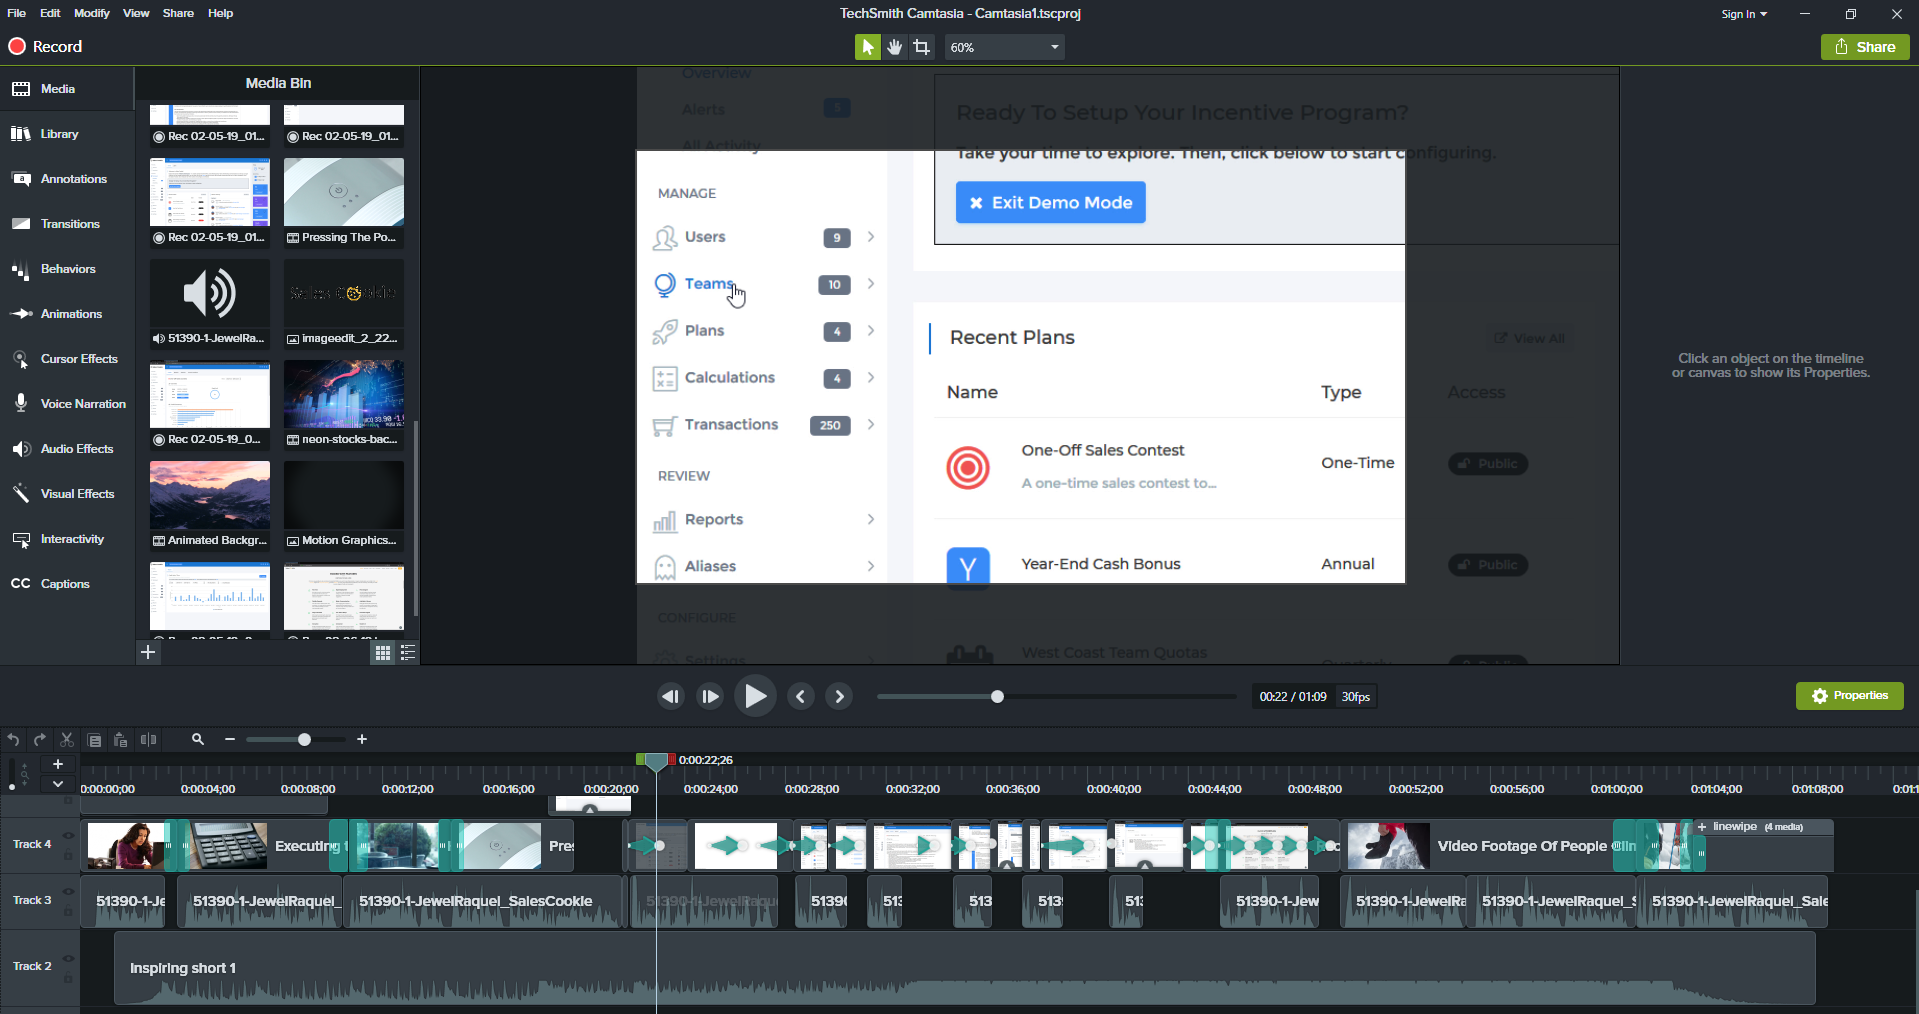Click the Properties button
The image size is (1919, 1014).
(1849, 696)
